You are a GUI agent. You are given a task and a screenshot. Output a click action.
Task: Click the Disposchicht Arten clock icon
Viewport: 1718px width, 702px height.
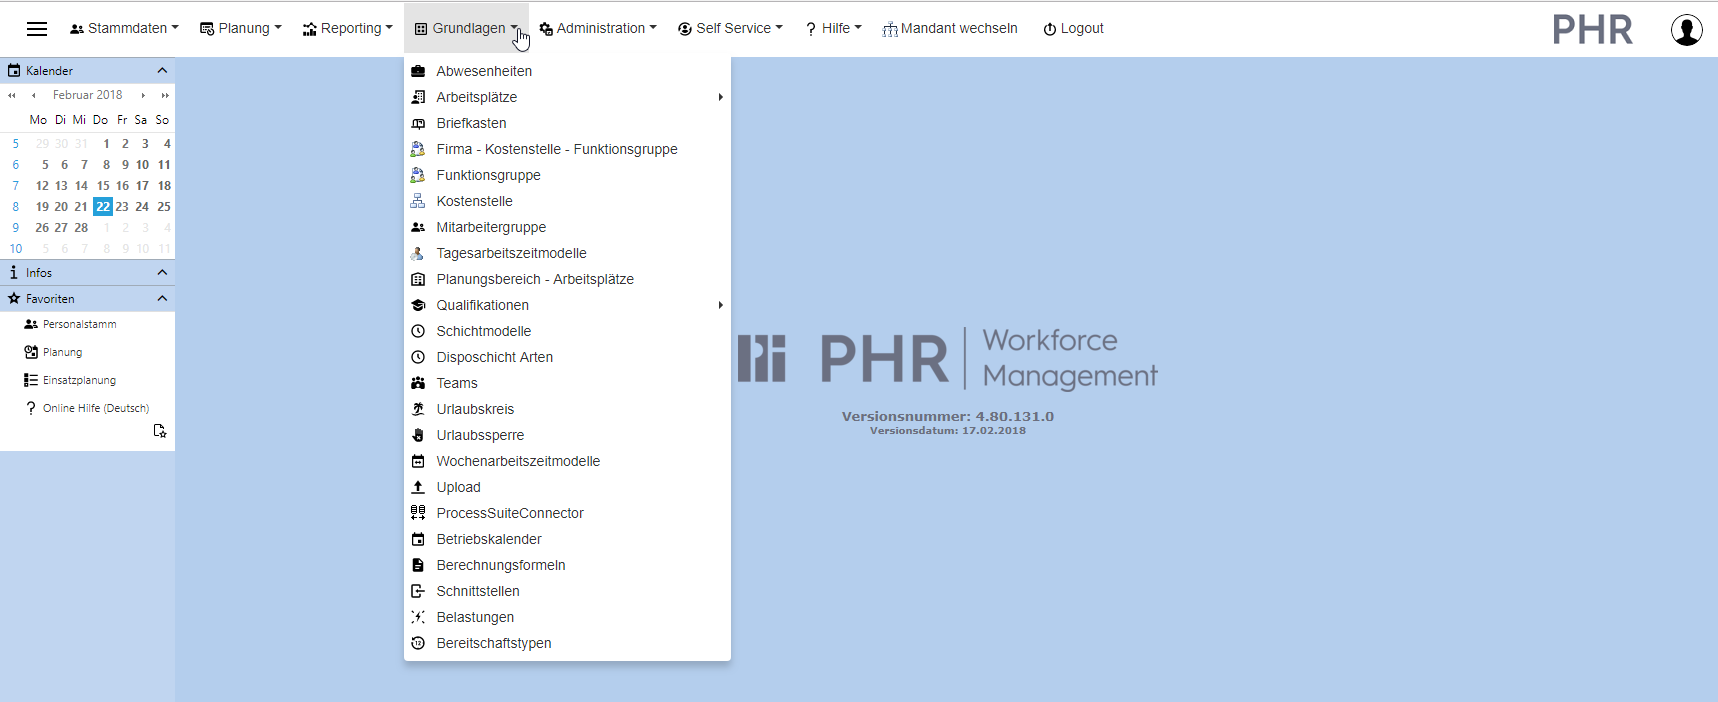(x=418, y=357)
